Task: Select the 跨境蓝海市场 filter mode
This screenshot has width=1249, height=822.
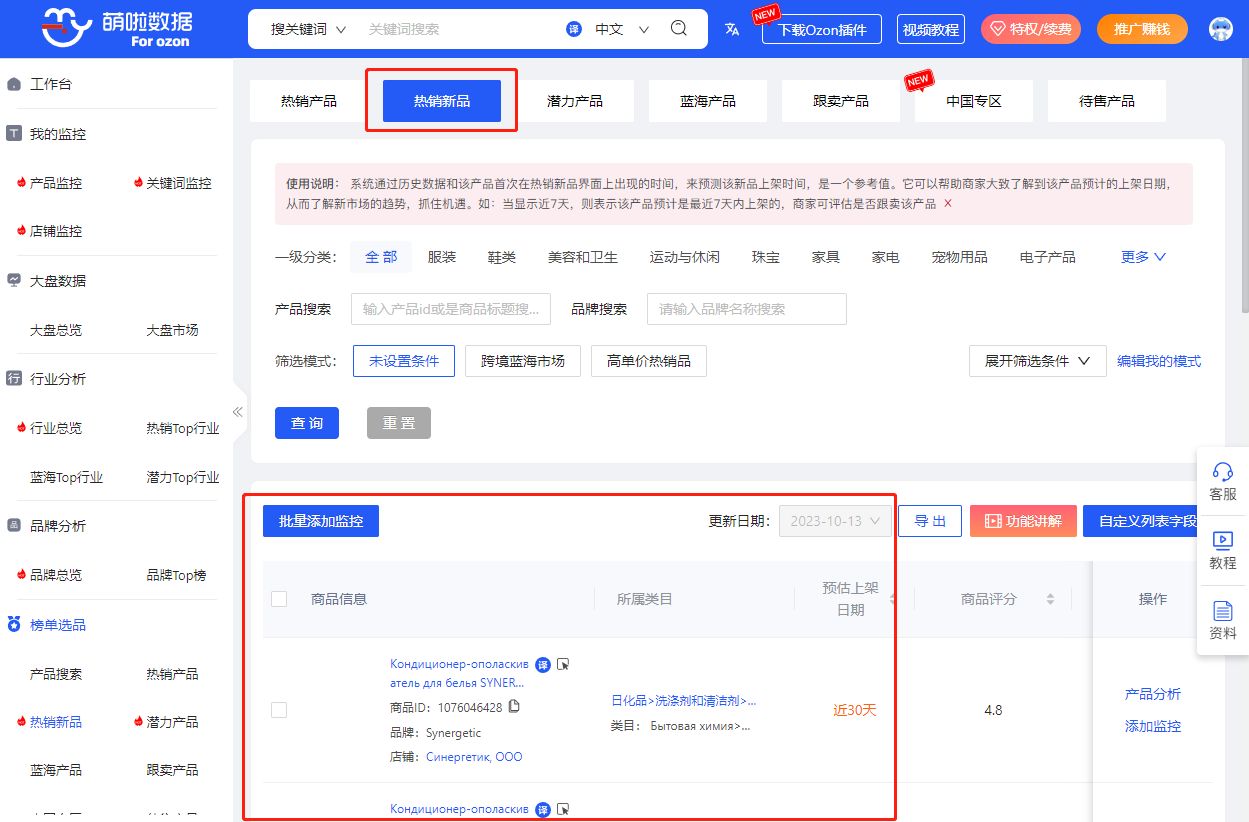Action: point(522,361)
